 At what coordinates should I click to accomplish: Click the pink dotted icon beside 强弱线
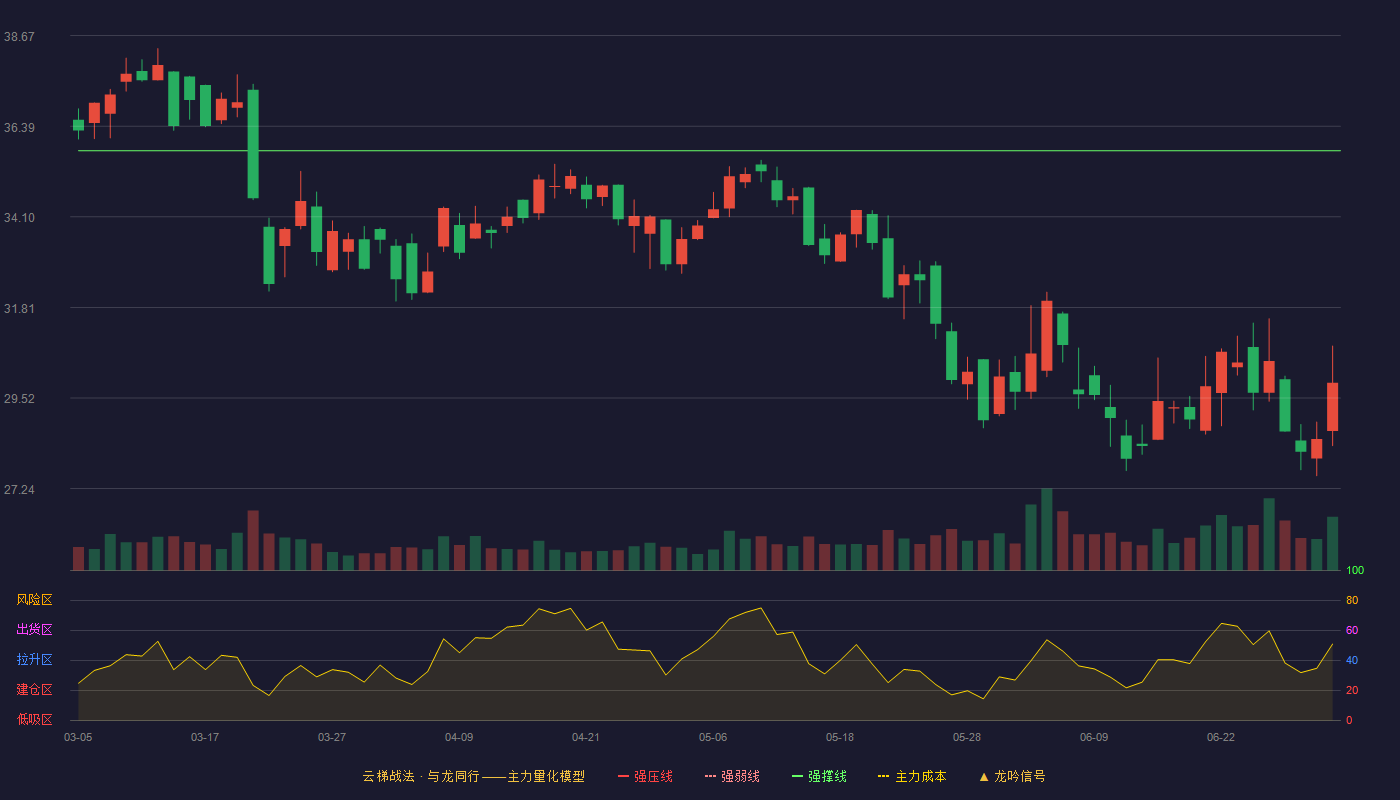(710, 776)
